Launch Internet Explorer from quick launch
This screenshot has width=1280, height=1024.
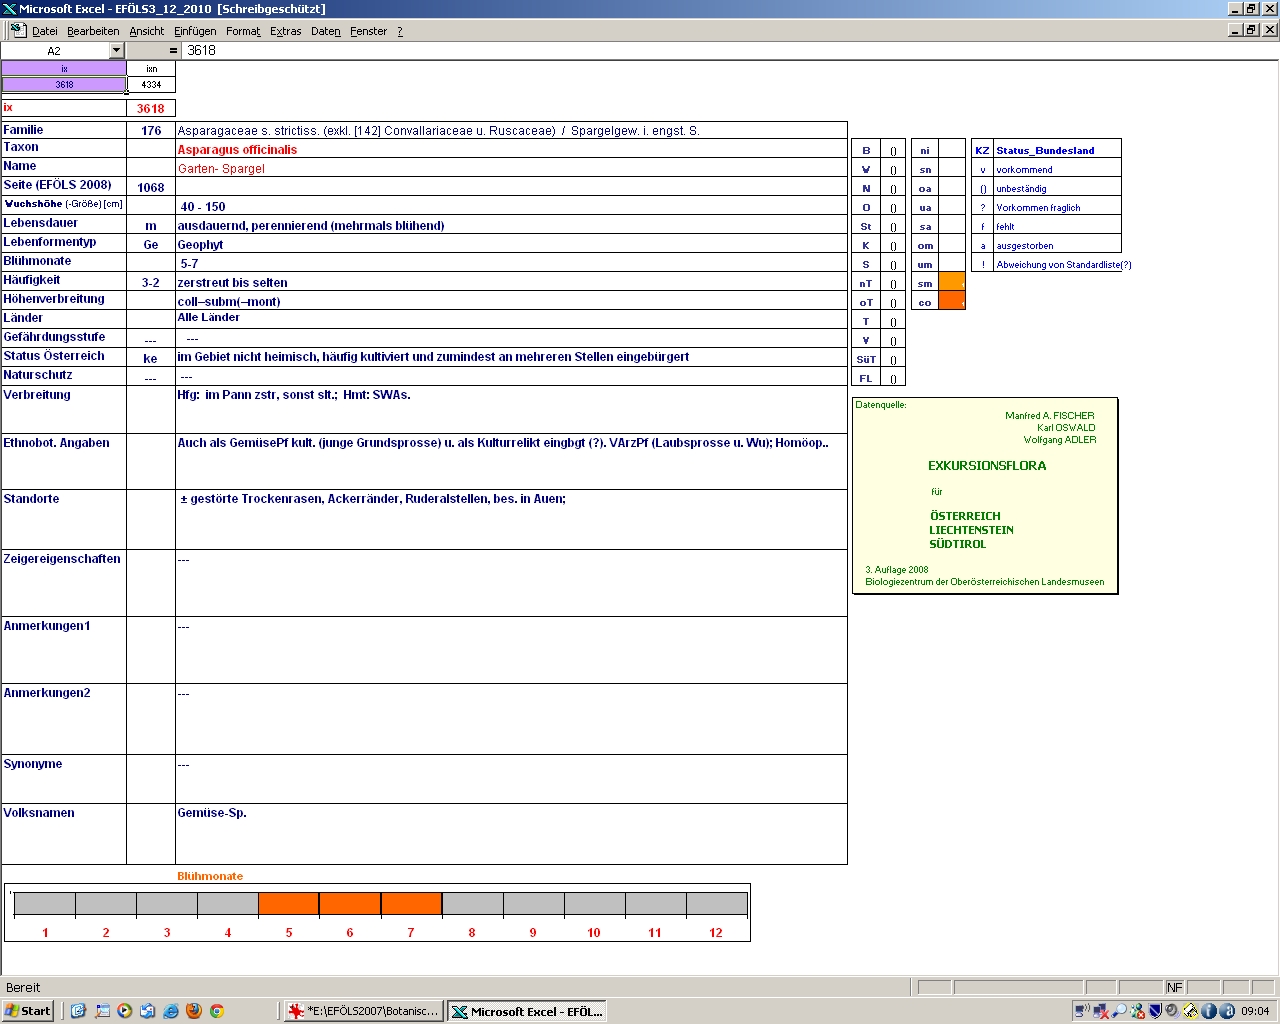click(170, 1011)
